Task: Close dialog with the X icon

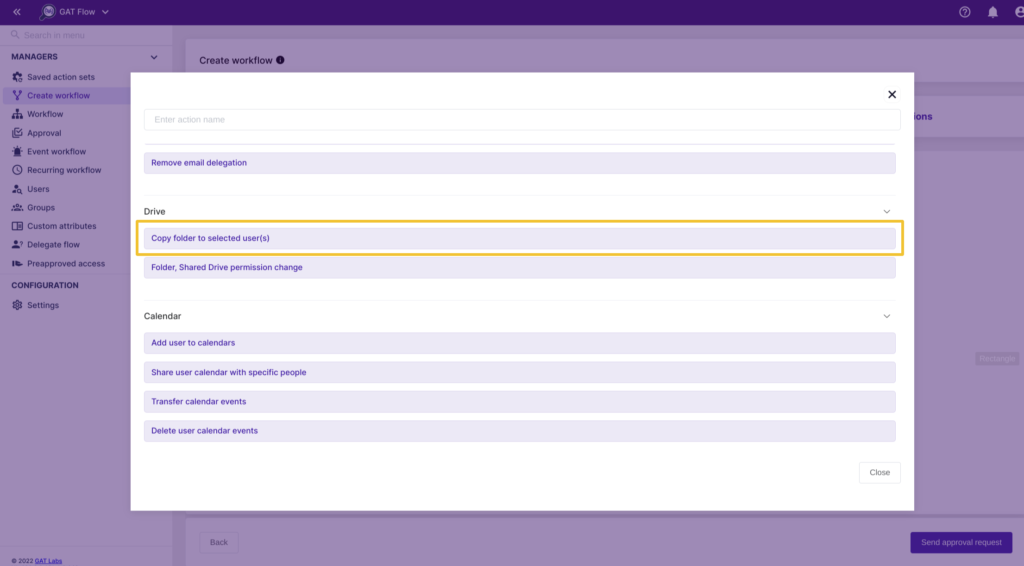Action: click(891, 95)
